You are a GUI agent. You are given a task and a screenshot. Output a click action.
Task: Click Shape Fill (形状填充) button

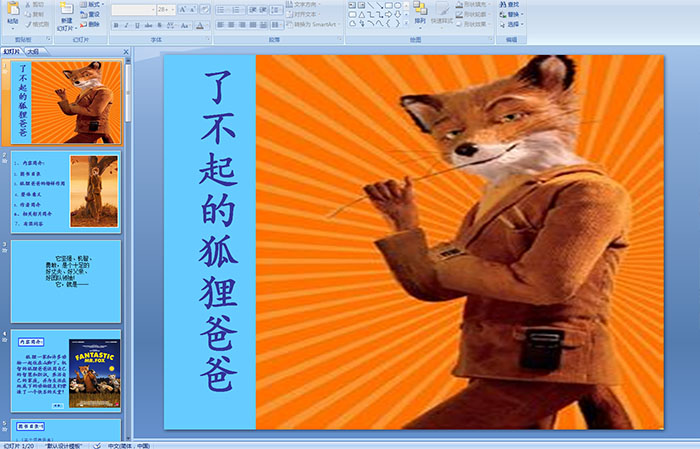473,4
